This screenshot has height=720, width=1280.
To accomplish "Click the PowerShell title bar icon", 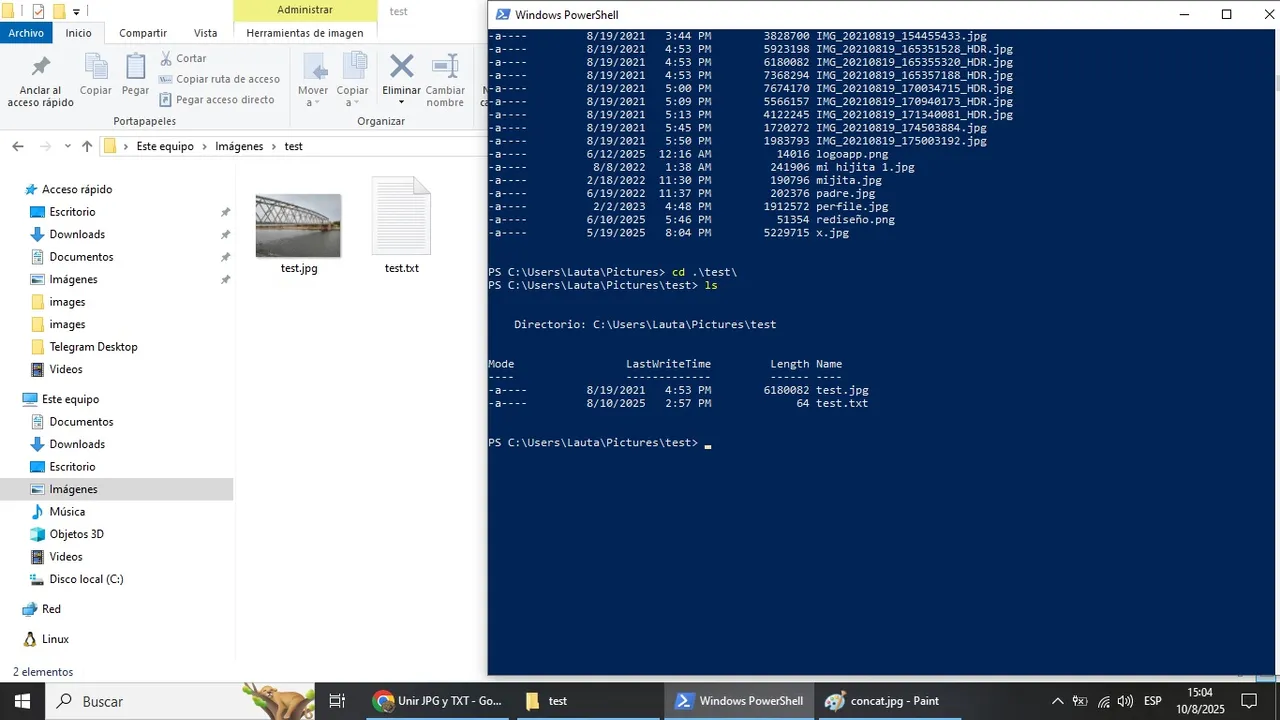I will tap(503, 14).
